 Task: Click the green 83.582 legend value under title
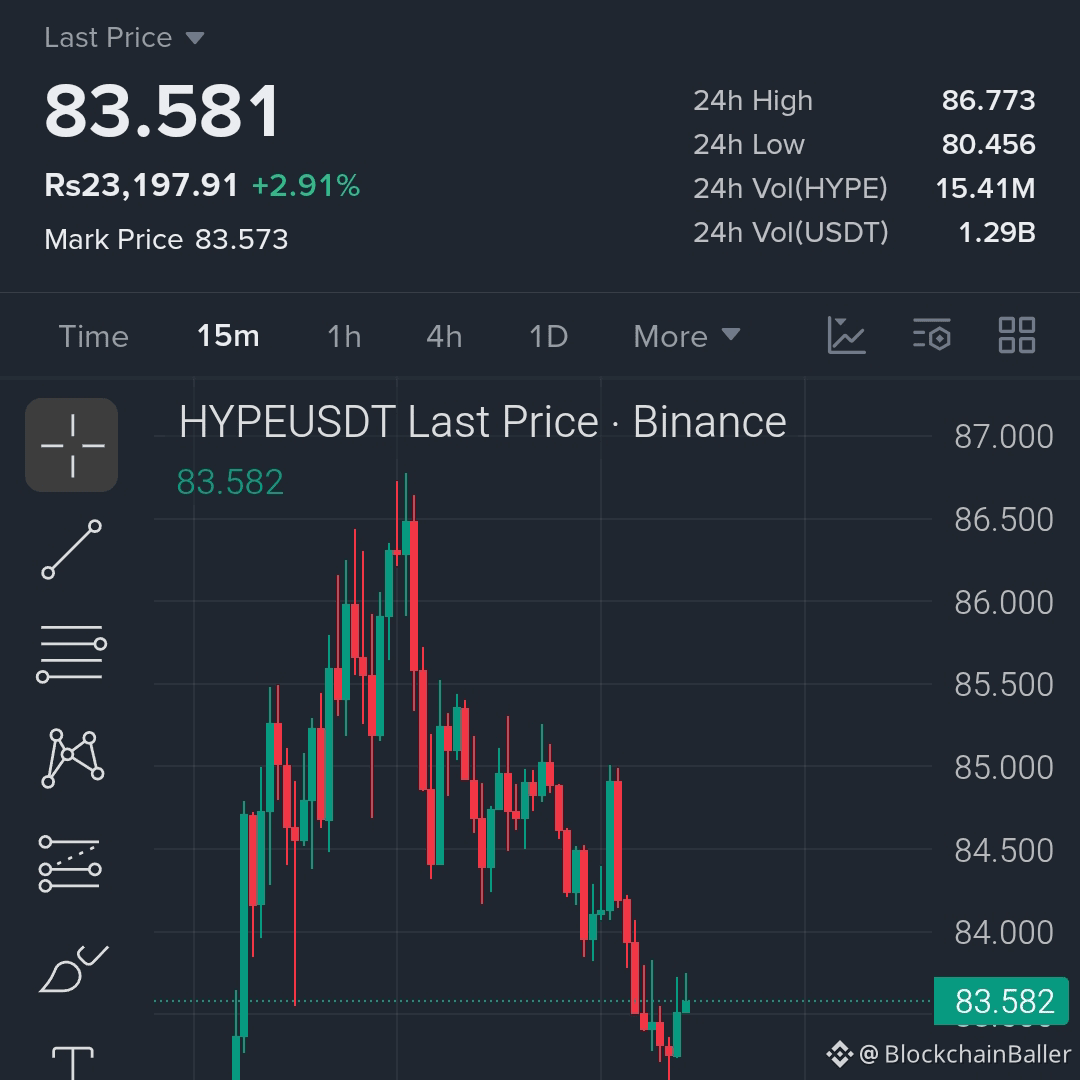230,482
